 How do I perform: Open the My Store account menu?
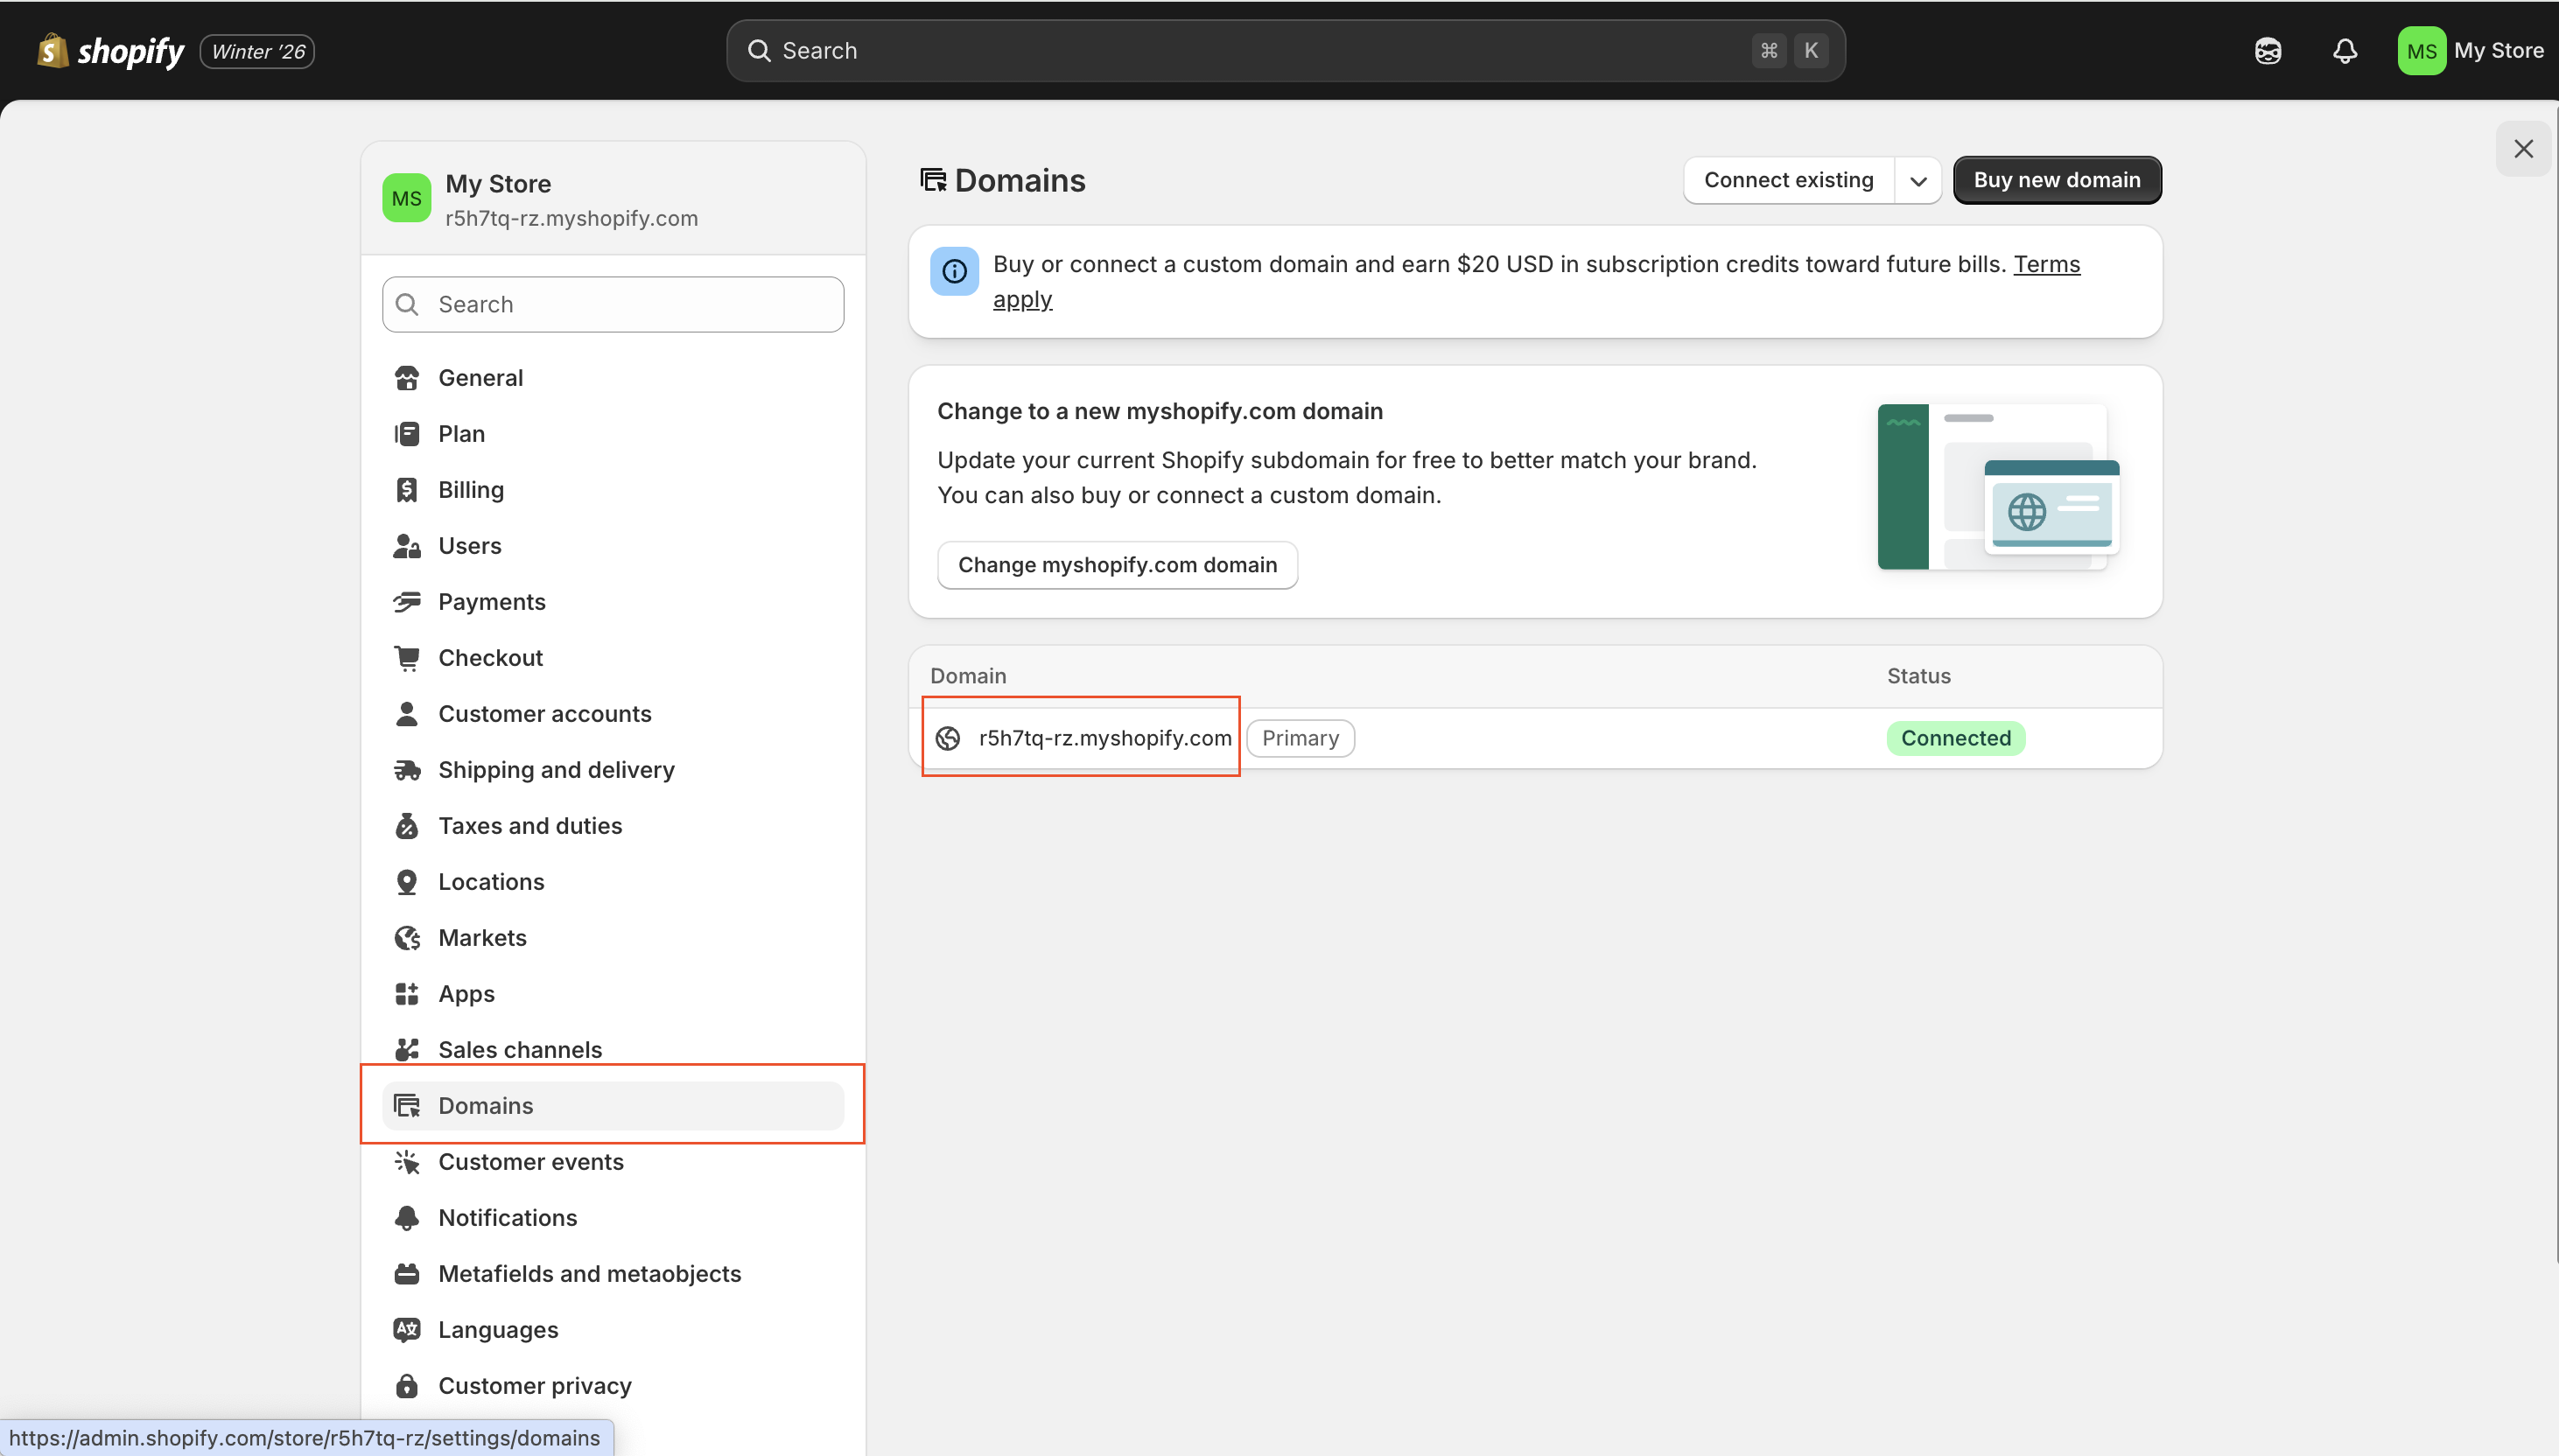[x=2470, y=51]
